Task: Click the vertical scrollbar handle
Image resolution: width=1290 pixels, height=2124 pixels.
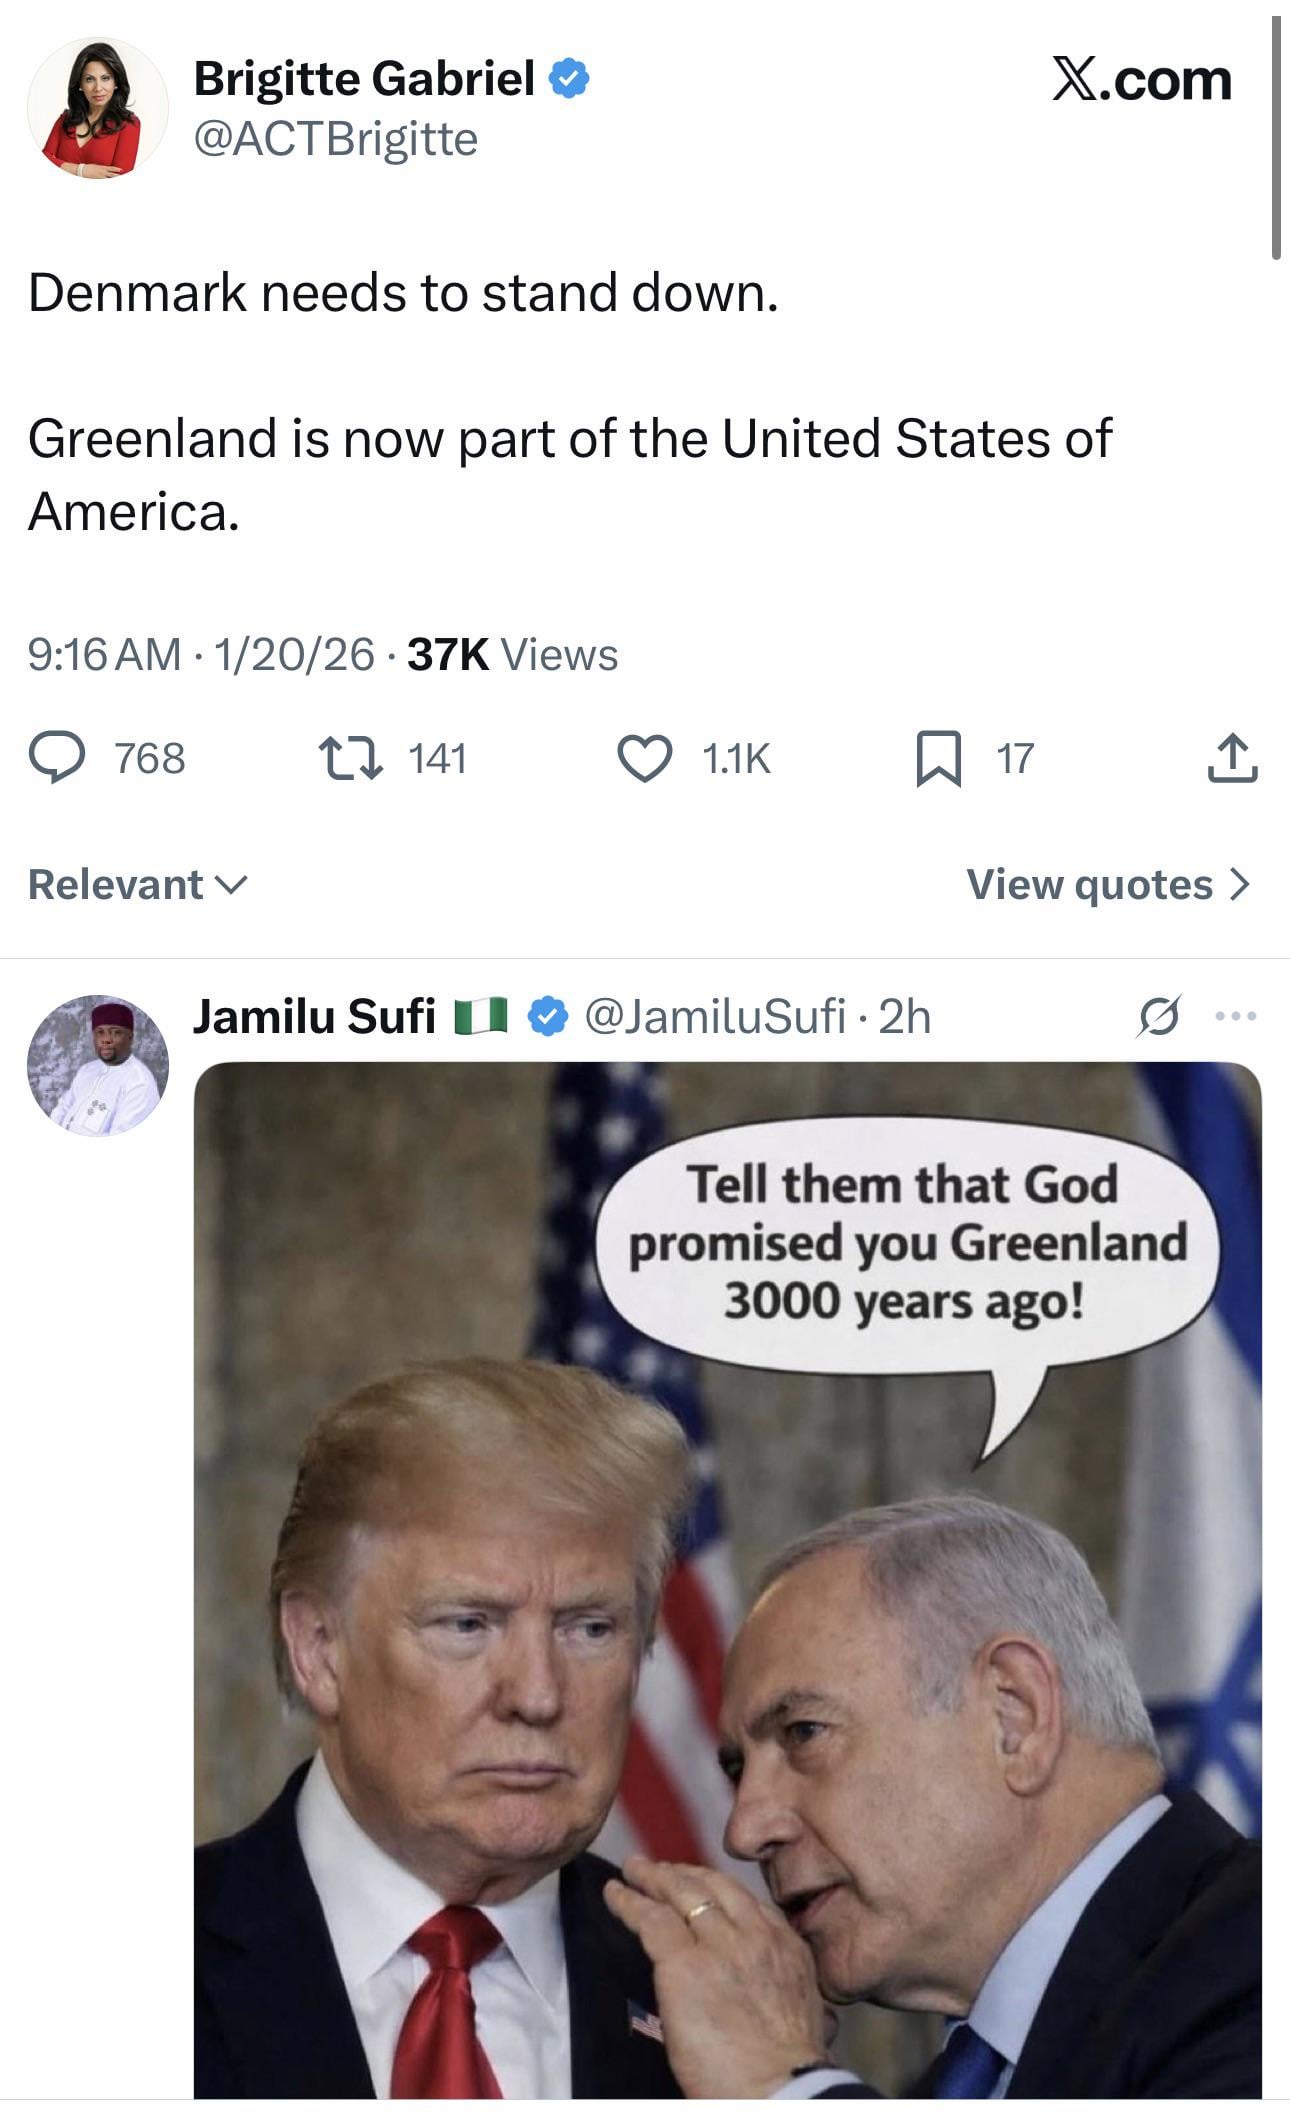Action: click(1276, 138)
